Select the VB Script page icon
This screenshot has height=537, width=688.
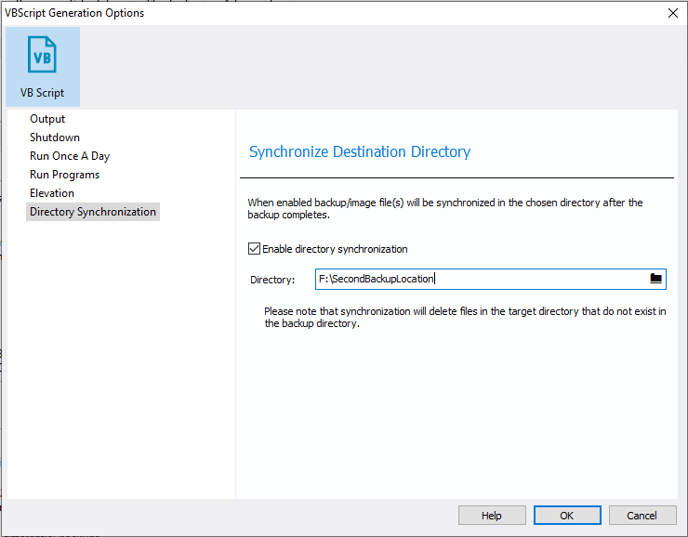click(x=43, y=67)
